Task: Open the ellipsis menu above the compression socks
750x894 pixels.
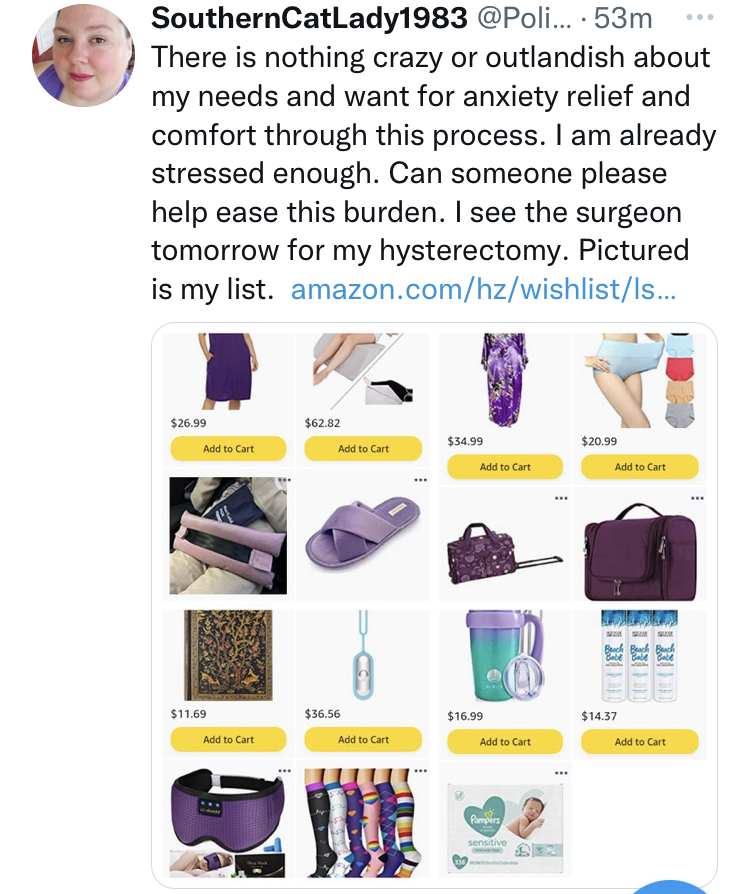Action: pos(421,771)
